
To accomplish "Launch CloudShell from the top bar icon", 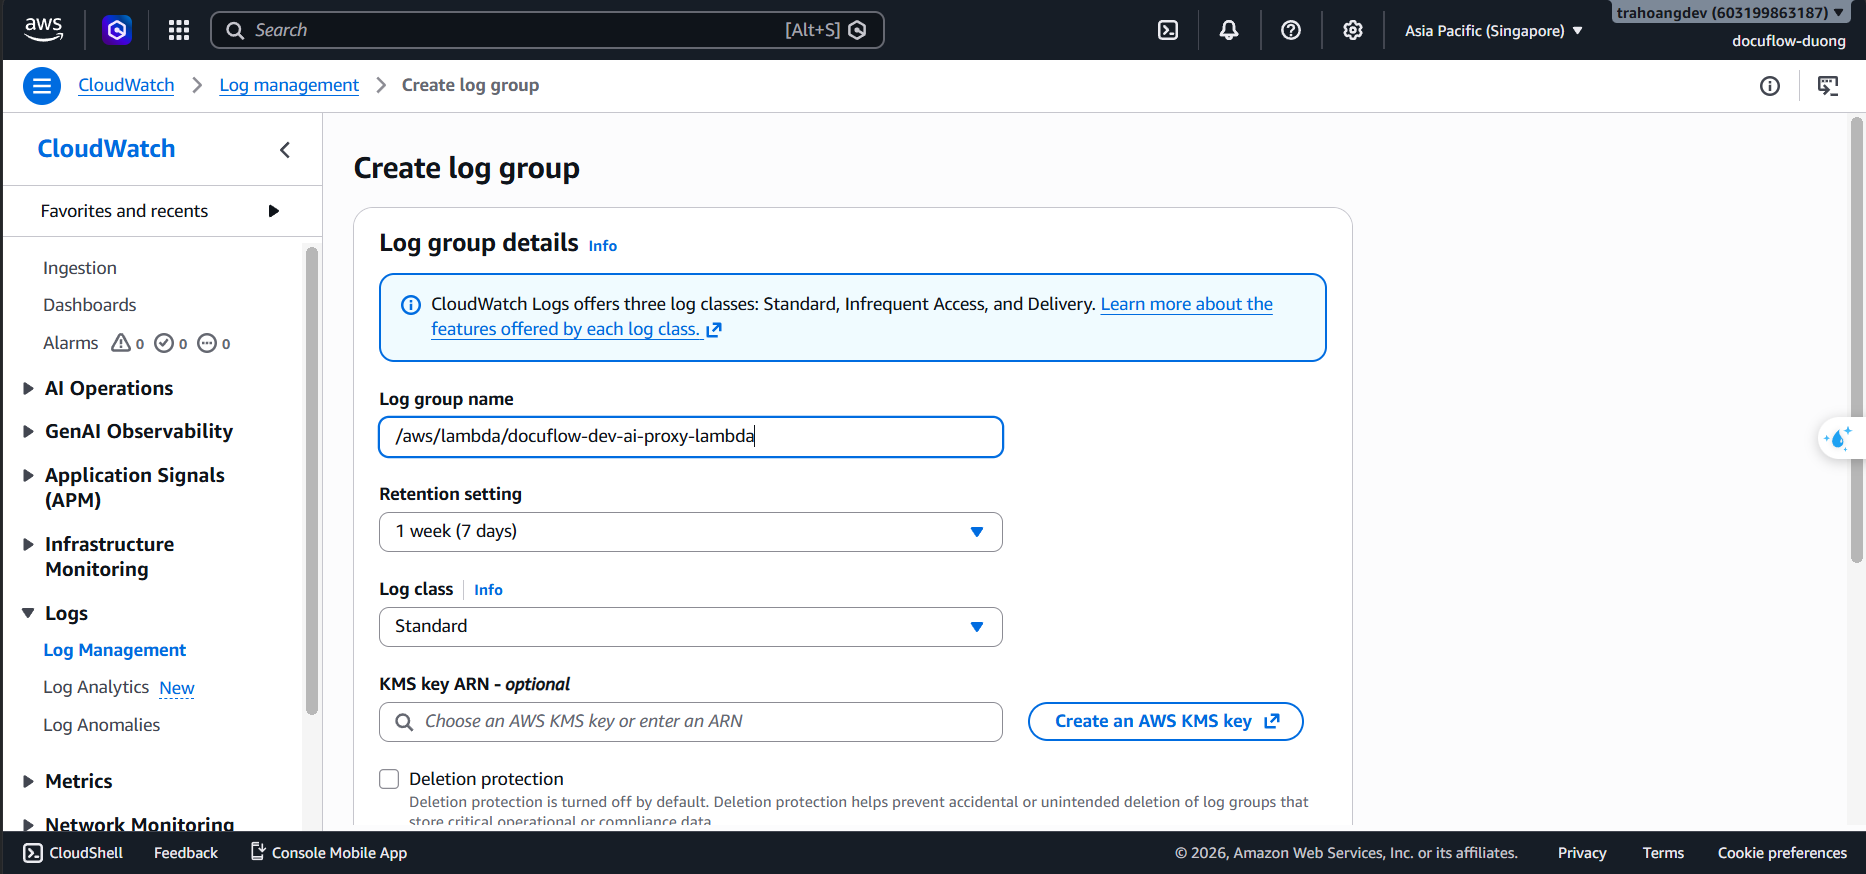I will [x=1168, y=30].
